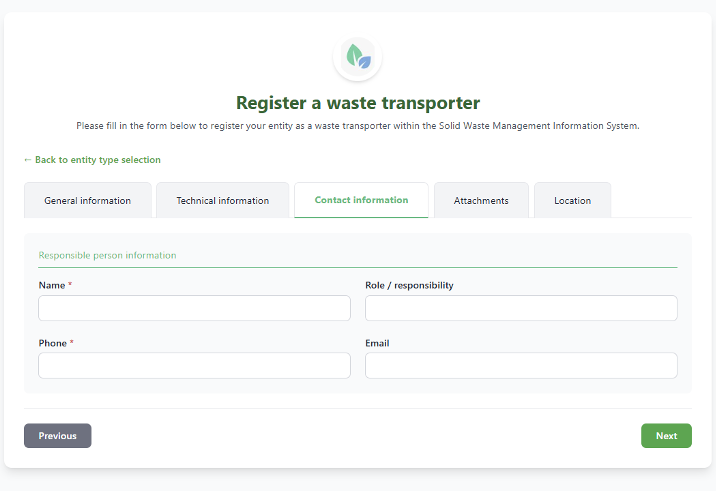Image resolution: width=716 pixels, height=492 pixels.
Task: Open the General information tab
Action: click(x=88, y=200)
